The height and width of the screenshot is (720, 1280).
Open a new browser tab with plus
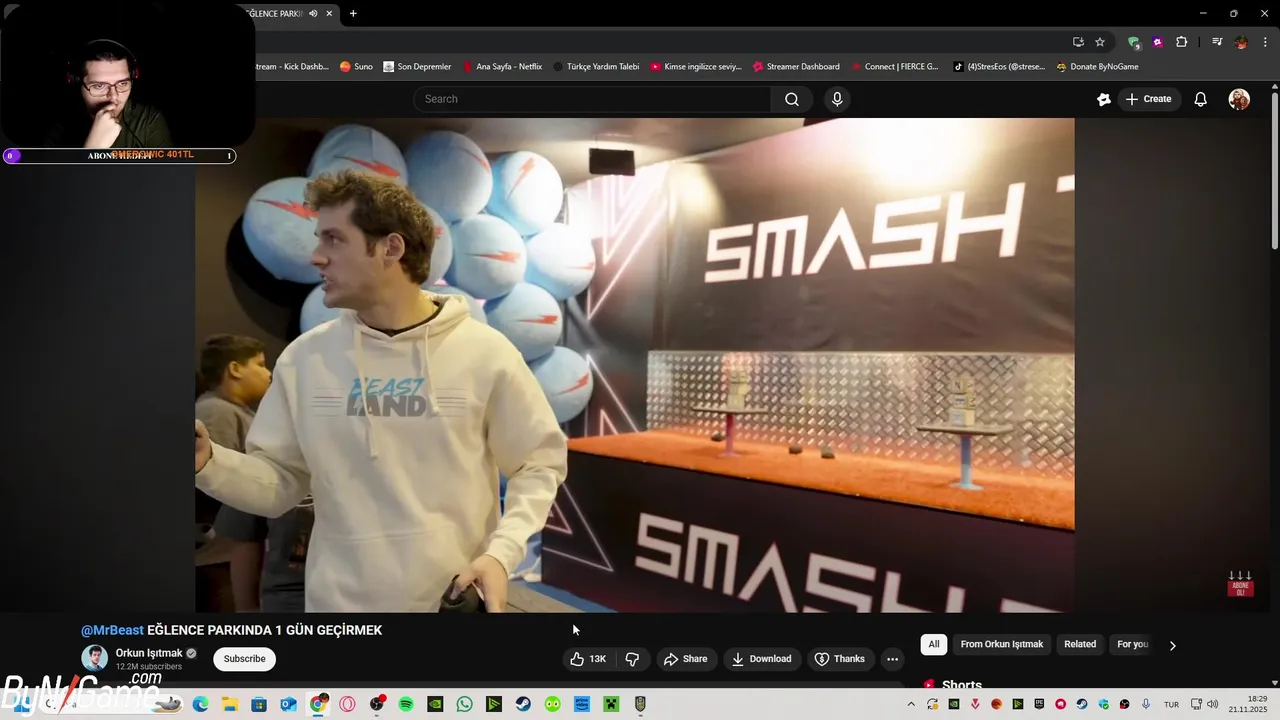point(353,13)
